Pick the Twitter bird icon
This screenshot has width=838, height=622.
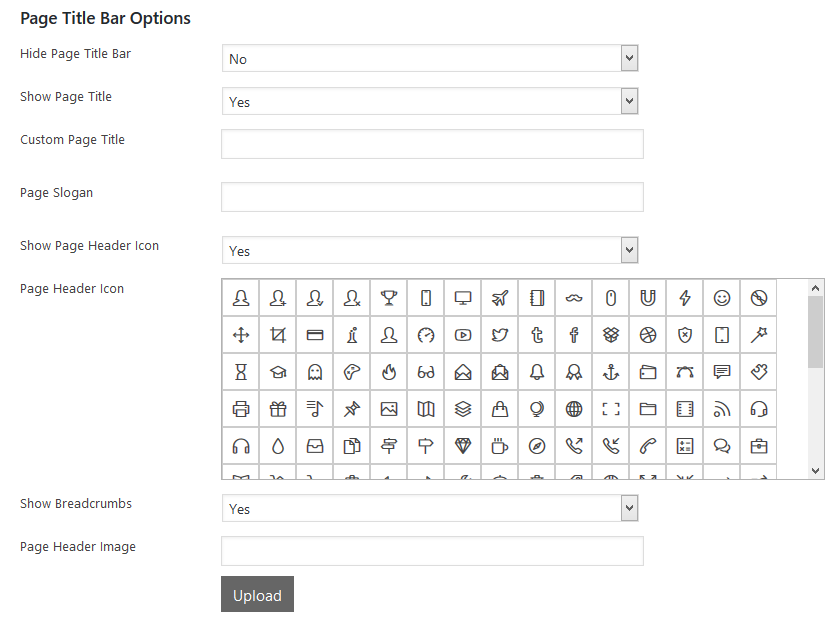pos(500,335)
